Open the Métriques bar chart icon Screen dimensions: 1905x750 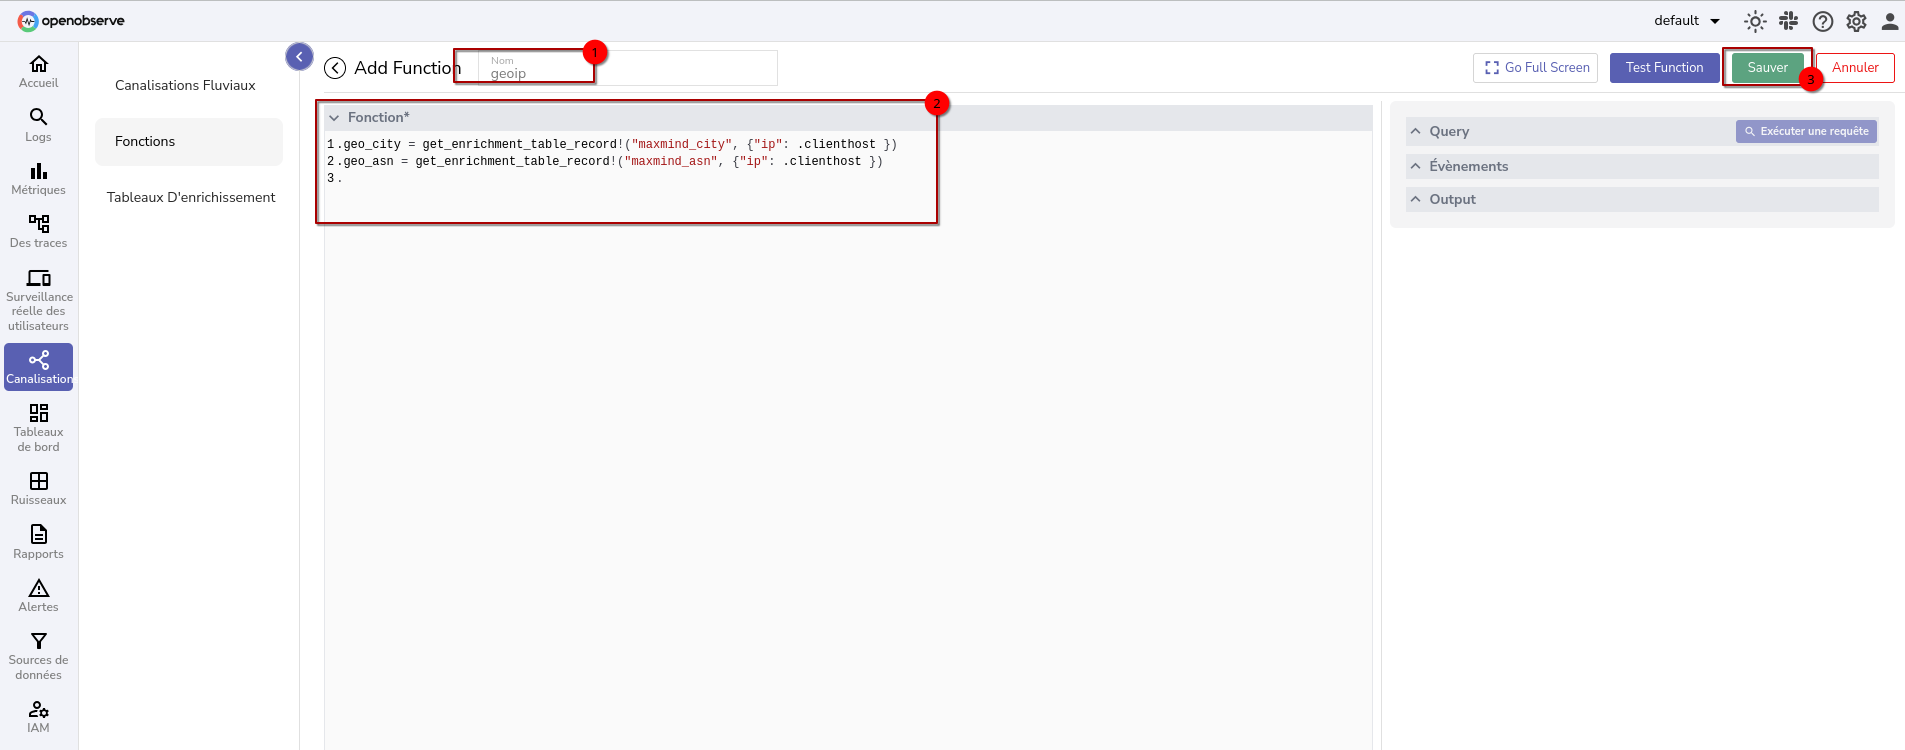[38, 172]
